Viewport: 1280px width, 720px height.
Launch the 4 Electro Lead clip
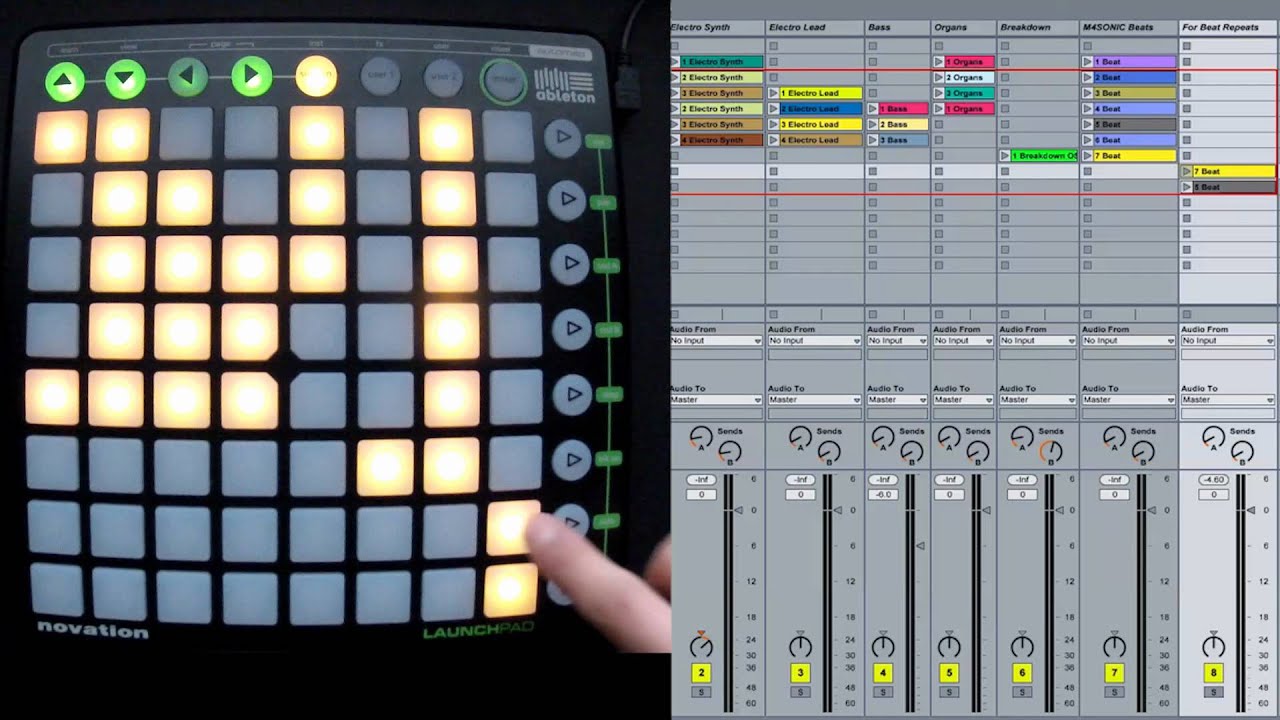point(774,140)
